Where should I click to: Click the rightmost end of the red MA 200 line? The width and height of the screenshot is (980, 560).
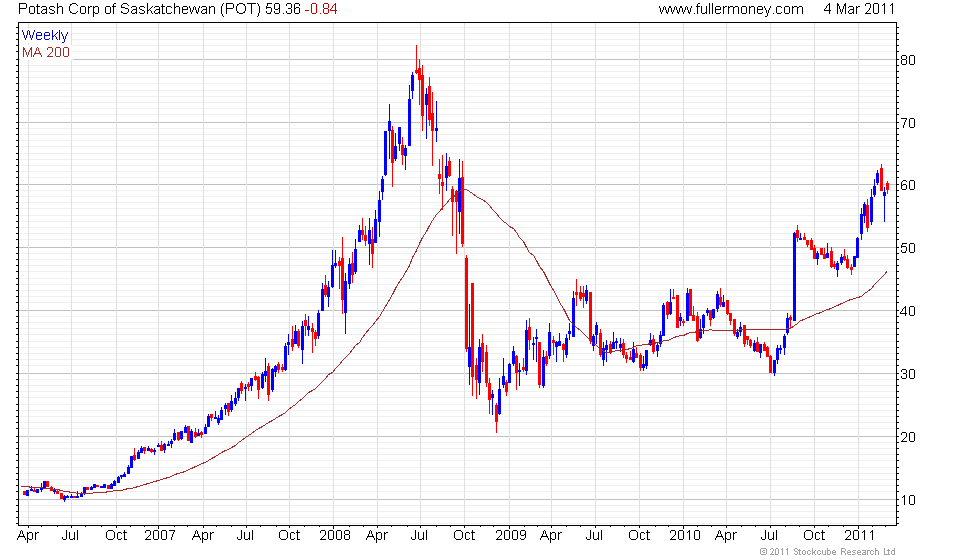[886, 272]
